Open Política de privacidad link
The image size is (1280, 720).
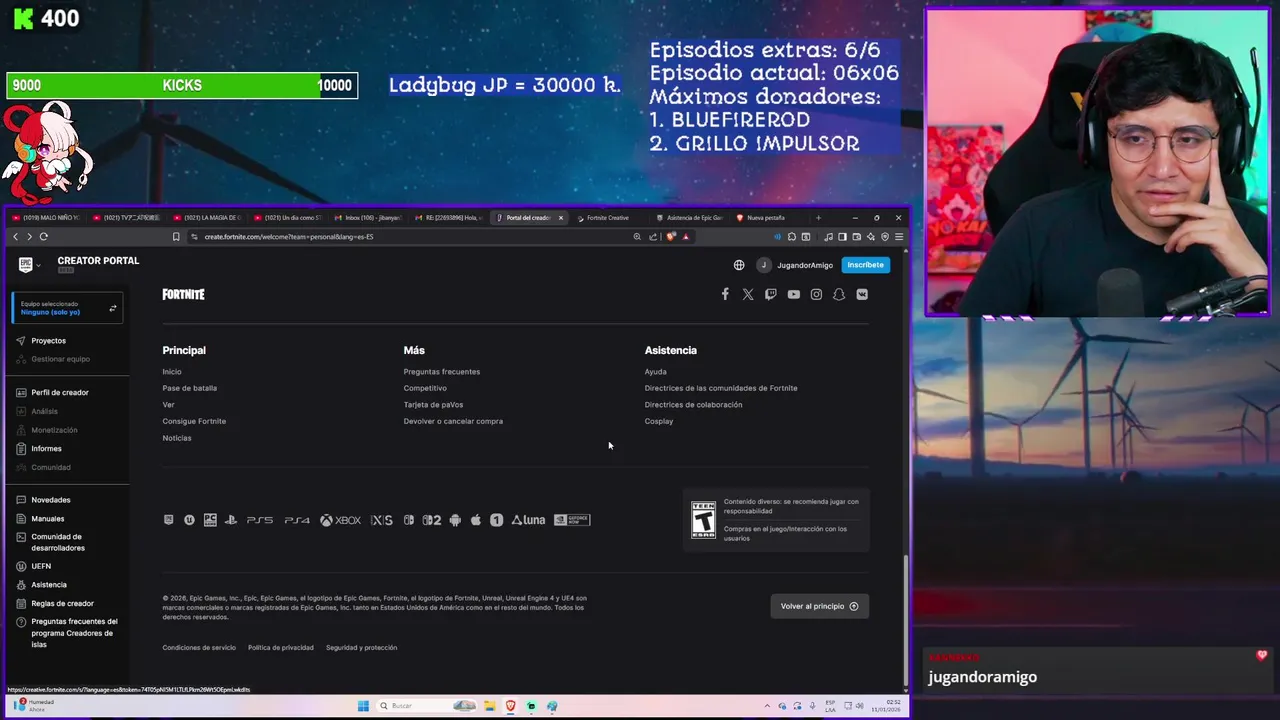281,648
